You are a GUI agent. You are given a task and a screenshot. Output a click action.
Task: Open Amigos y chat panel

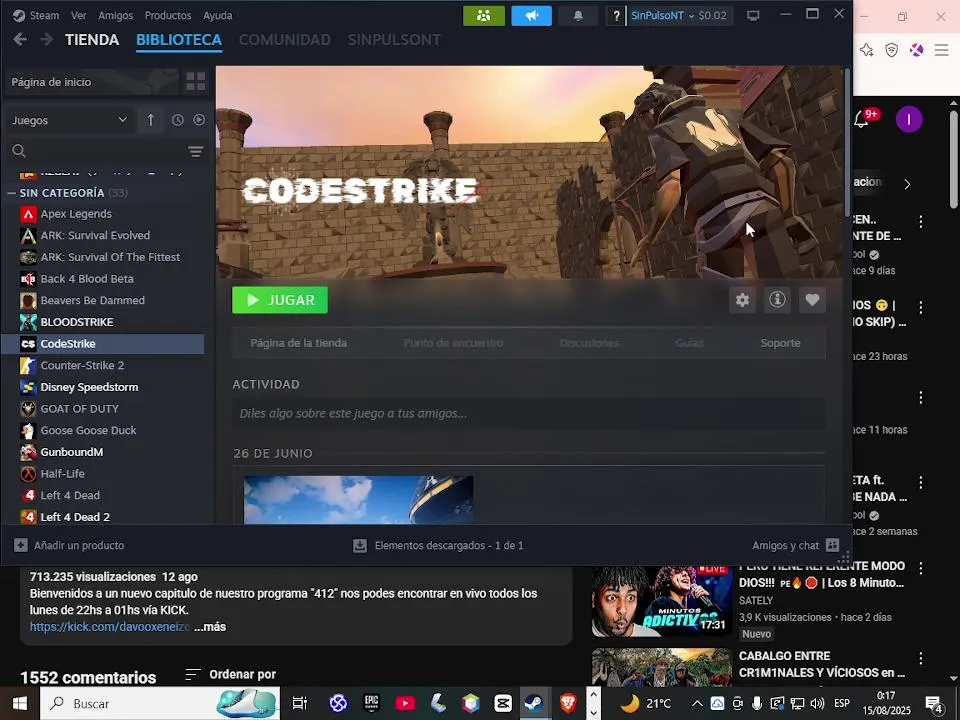tap(795, 546)
